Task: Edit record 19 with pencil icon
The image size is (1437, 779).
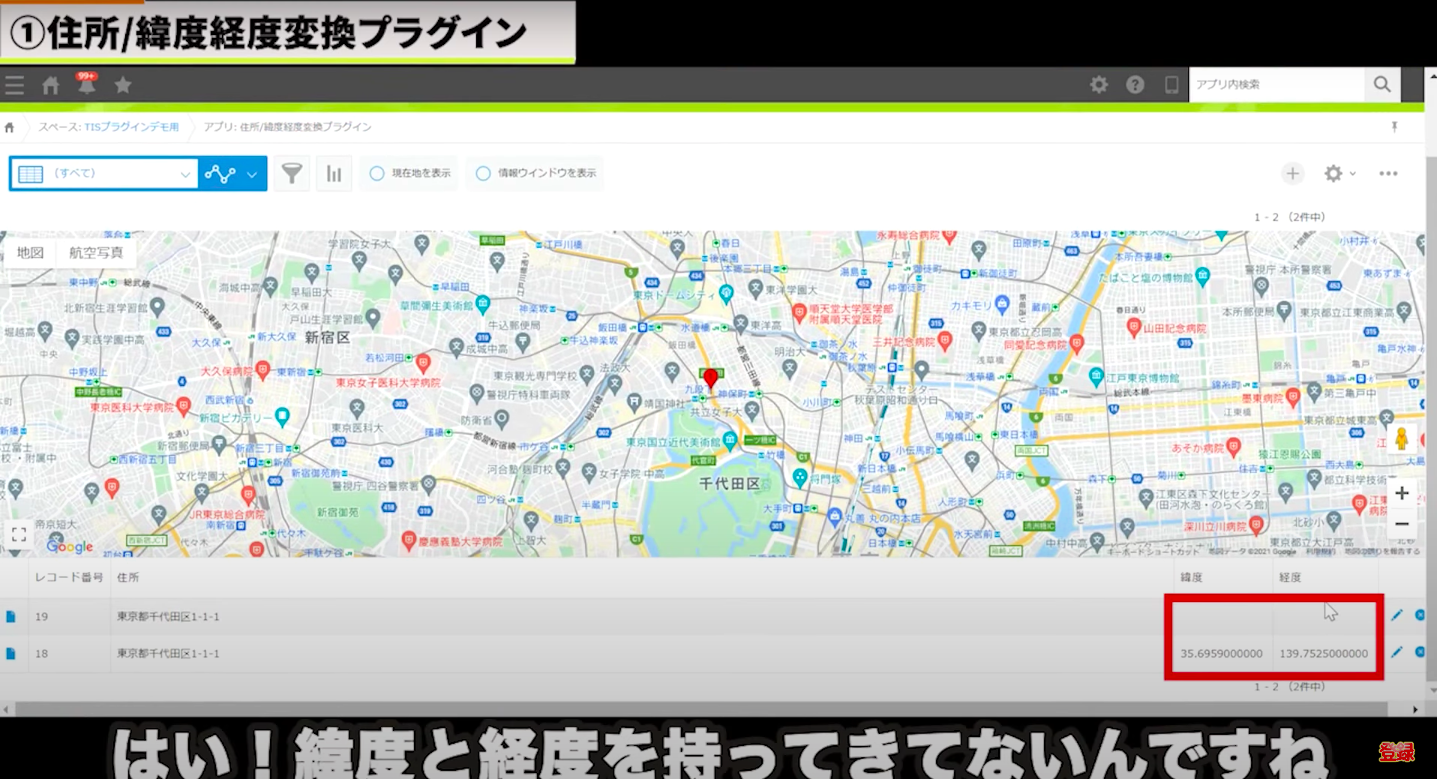Action: pos(1397,616)
